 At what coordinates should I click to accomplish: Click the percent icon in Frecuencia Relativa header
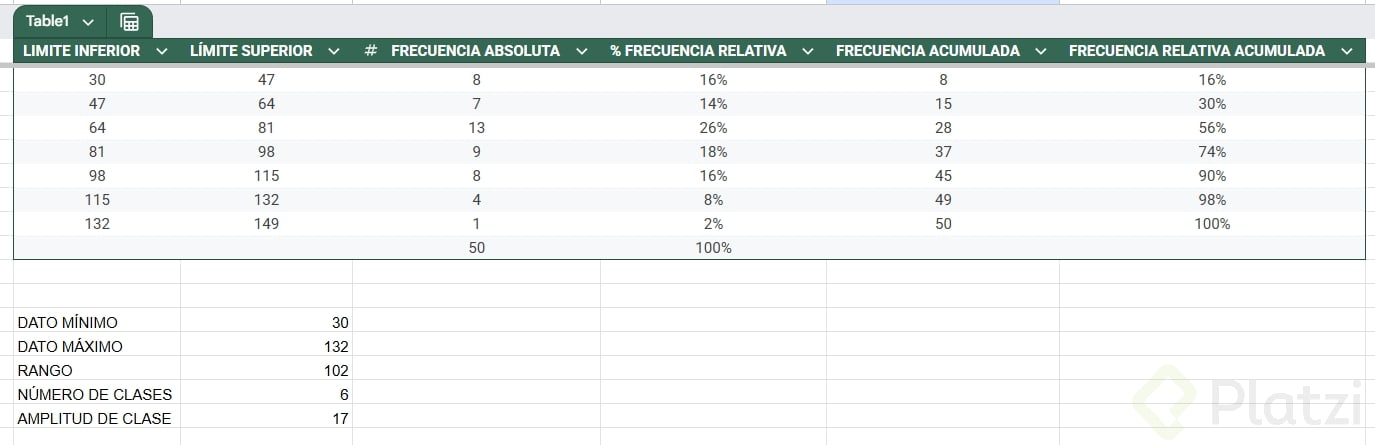tap(617, 51)
